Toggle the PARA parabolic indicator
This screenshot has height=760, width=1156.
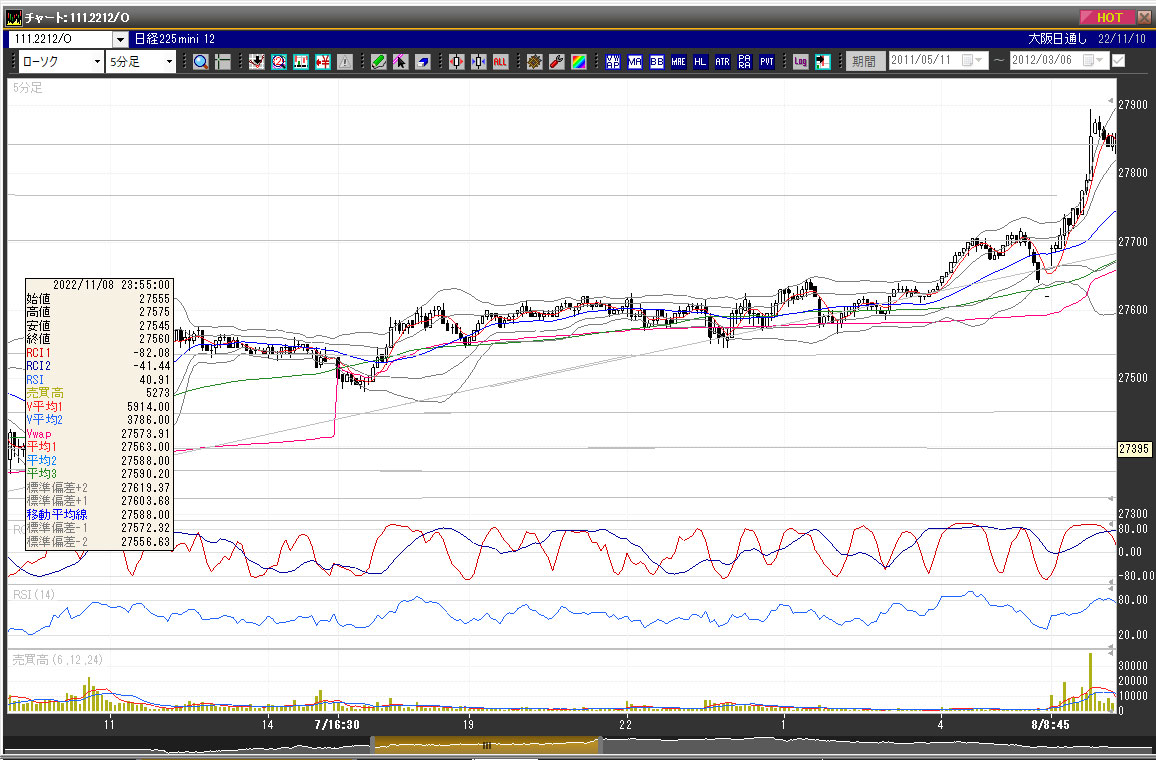pyautogui.click(x=745, y=62)
